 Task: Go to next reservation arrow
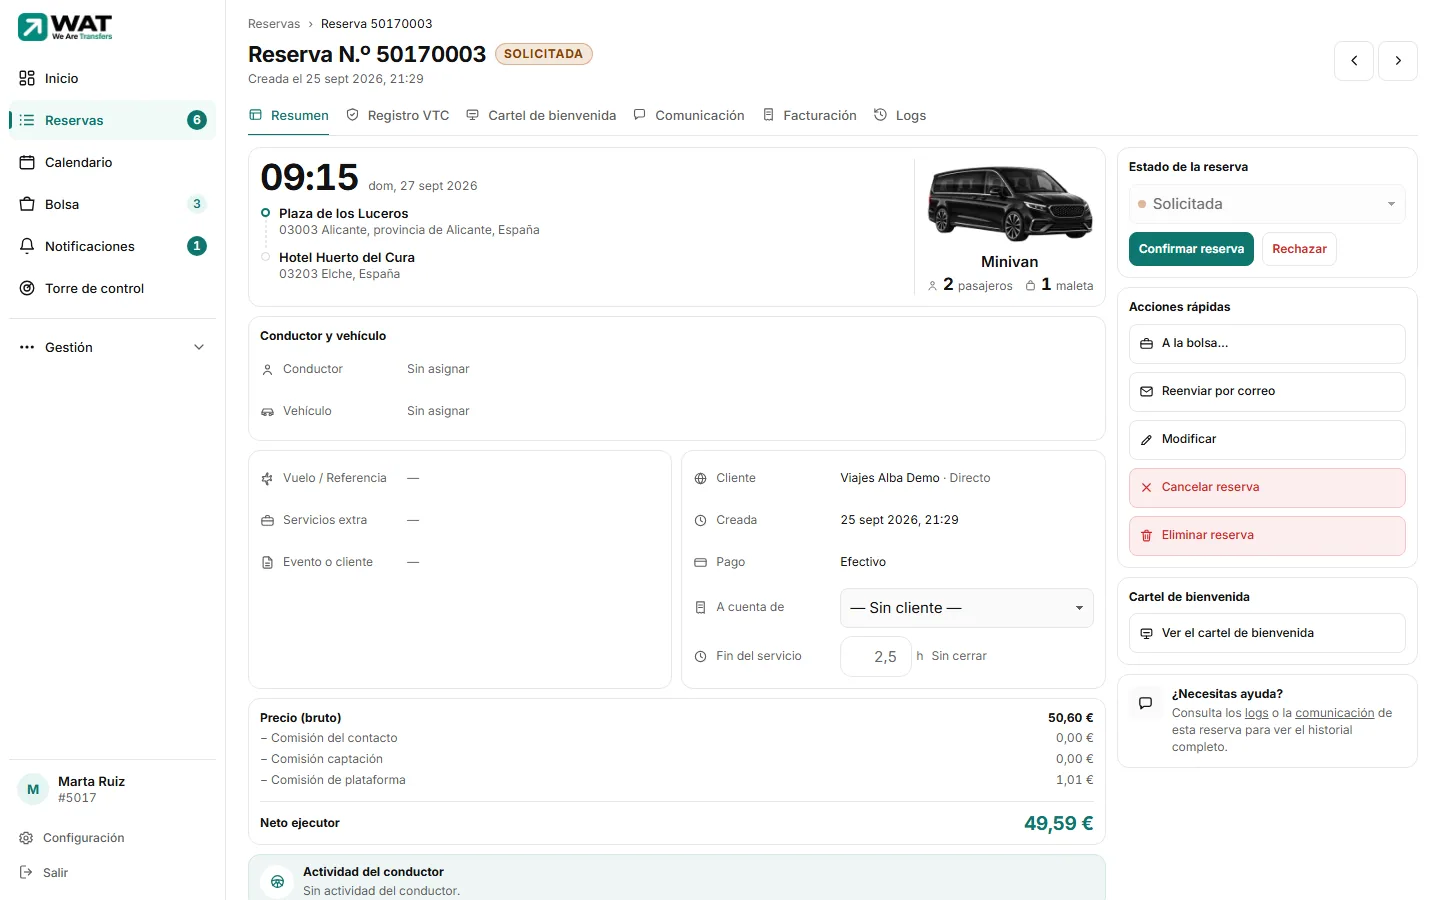[1398, 61]
